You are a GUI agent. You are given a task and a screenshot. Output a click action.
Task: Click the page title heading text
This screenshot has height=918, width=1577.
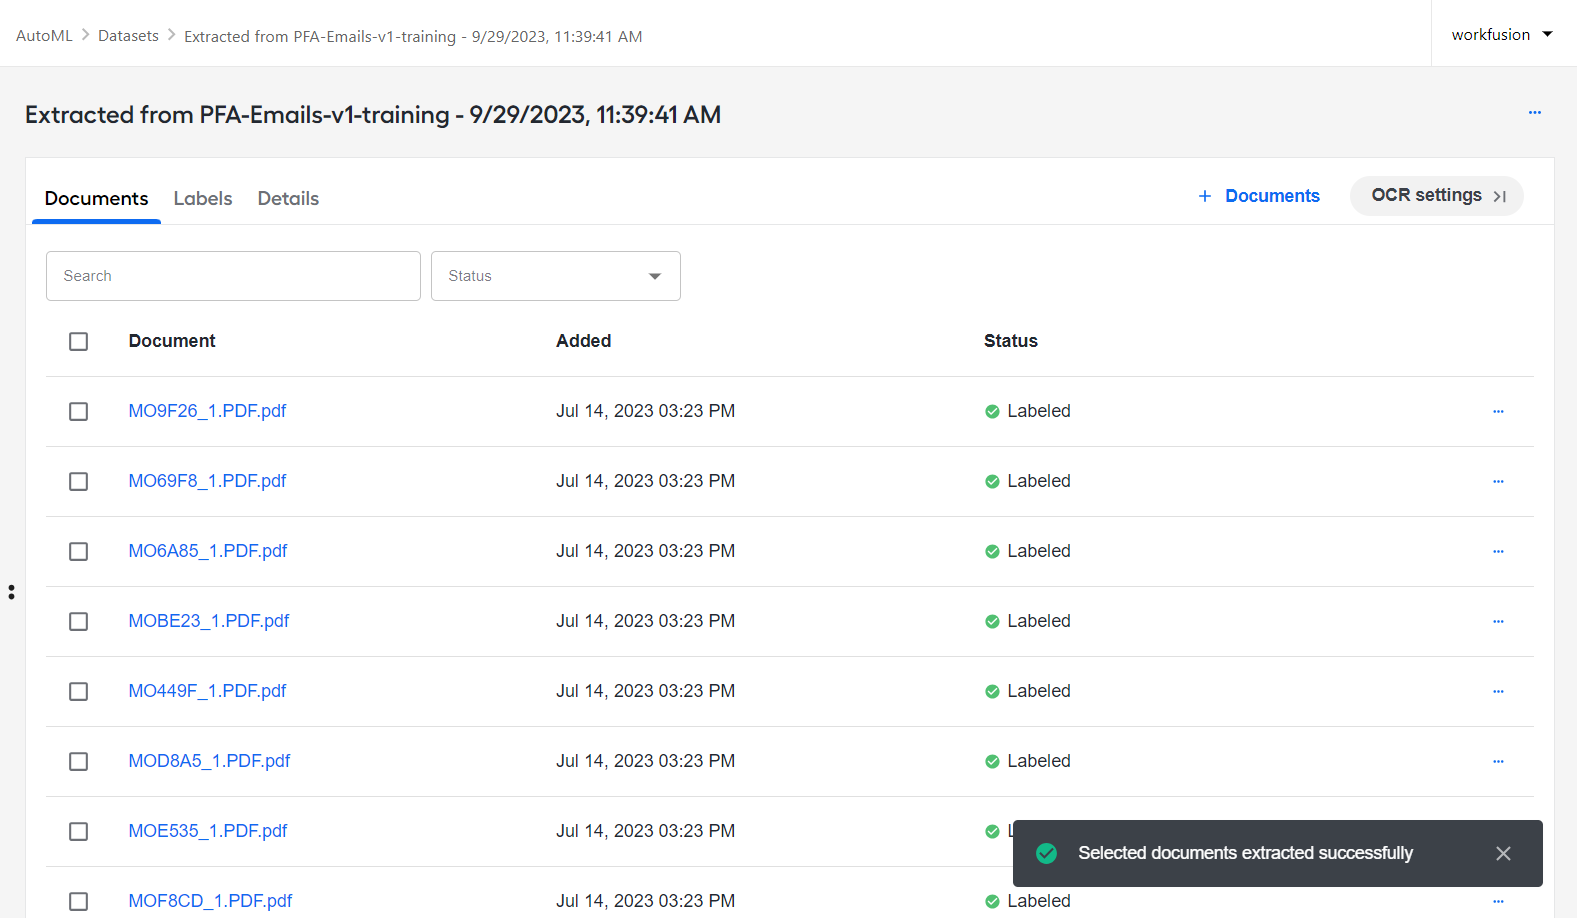[x=373, y=115]
